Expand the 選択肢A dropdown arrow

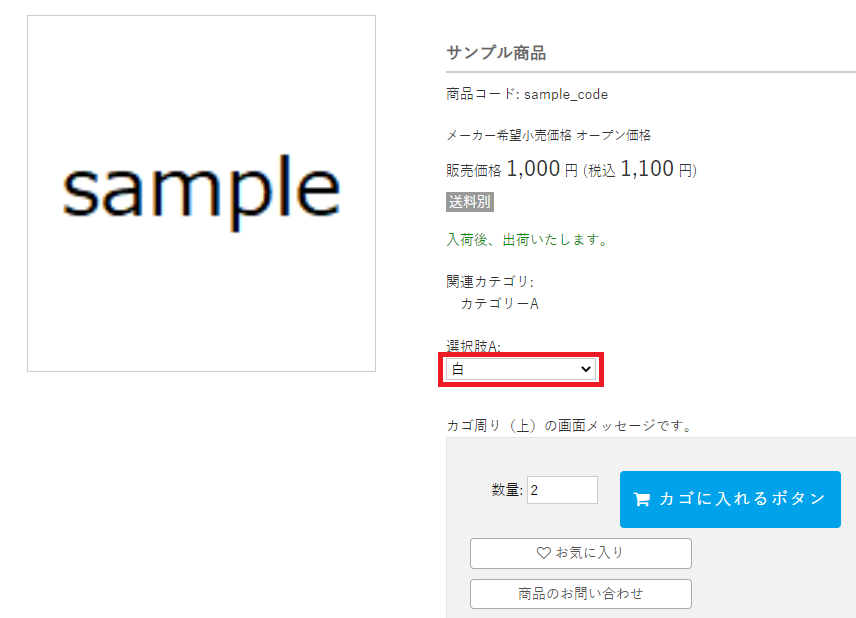click(586, 369)
